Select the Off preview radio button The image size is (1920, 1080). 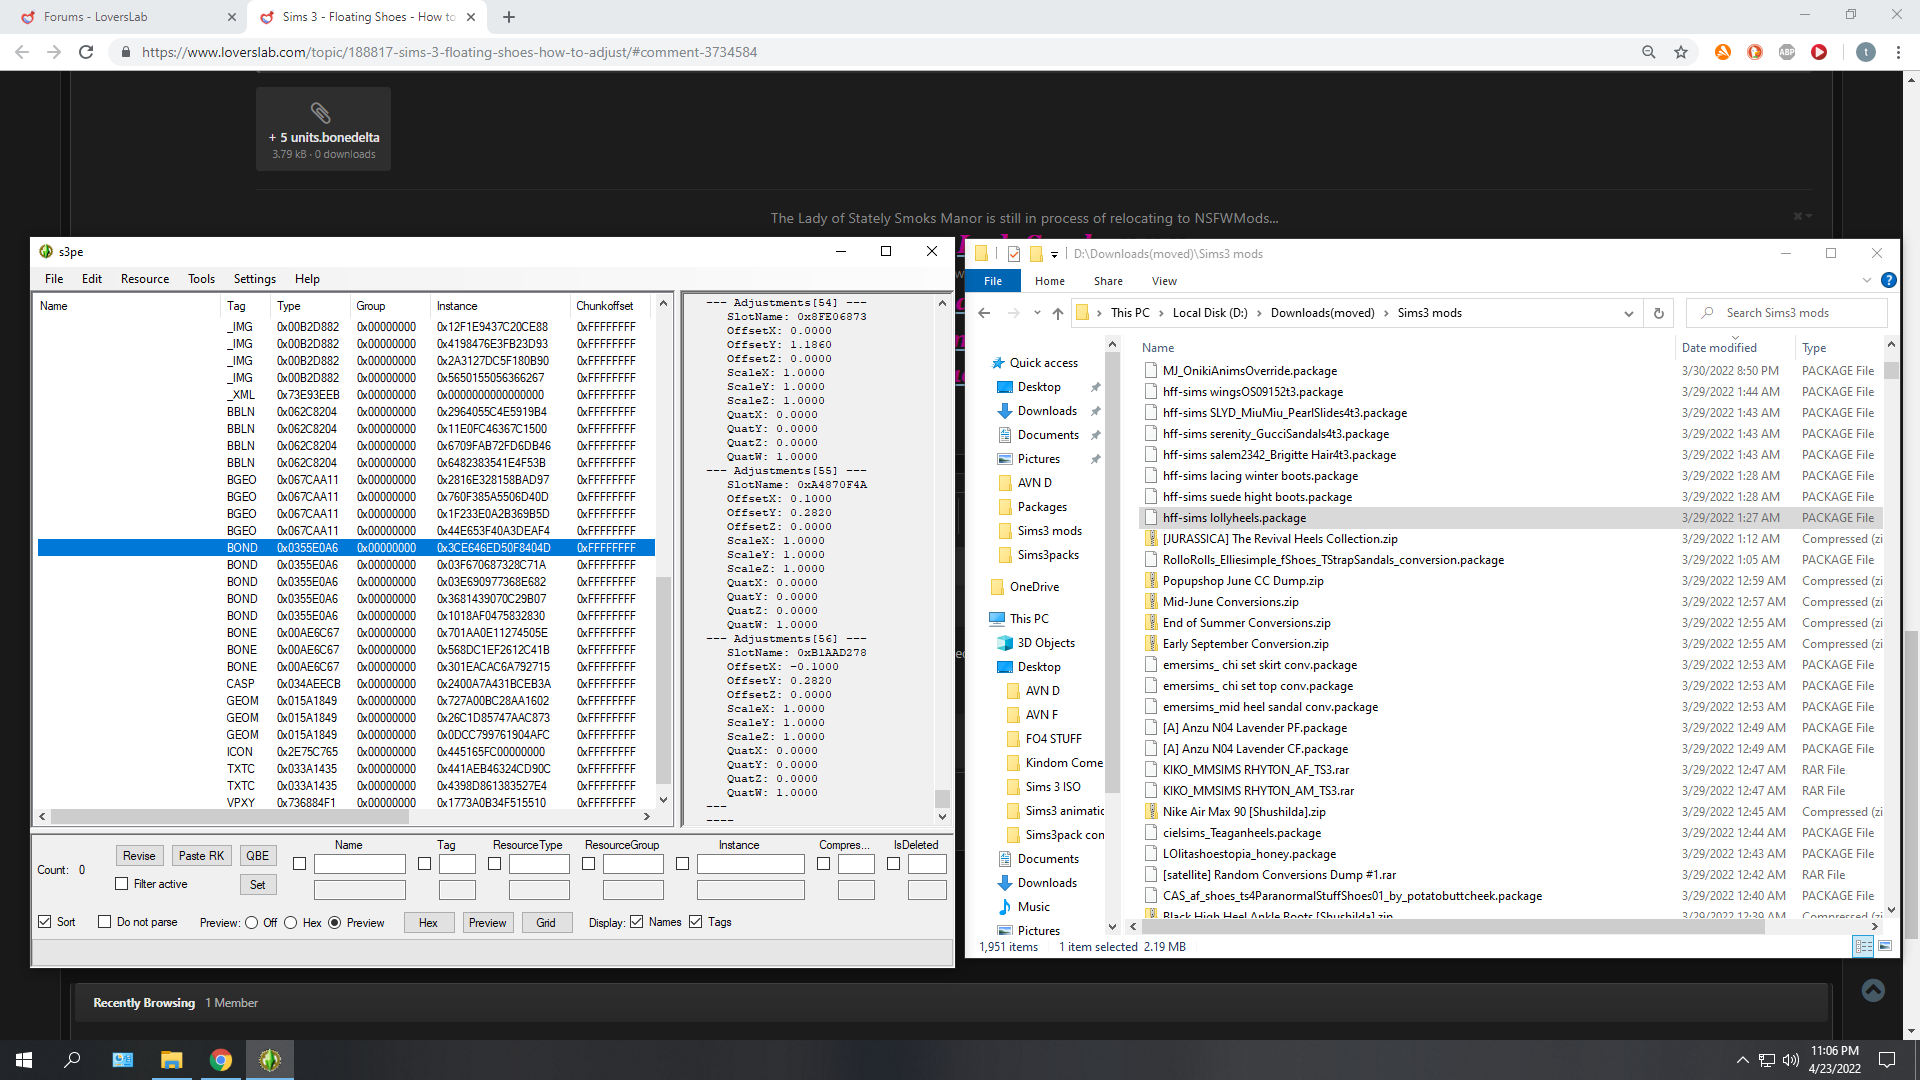252,923
